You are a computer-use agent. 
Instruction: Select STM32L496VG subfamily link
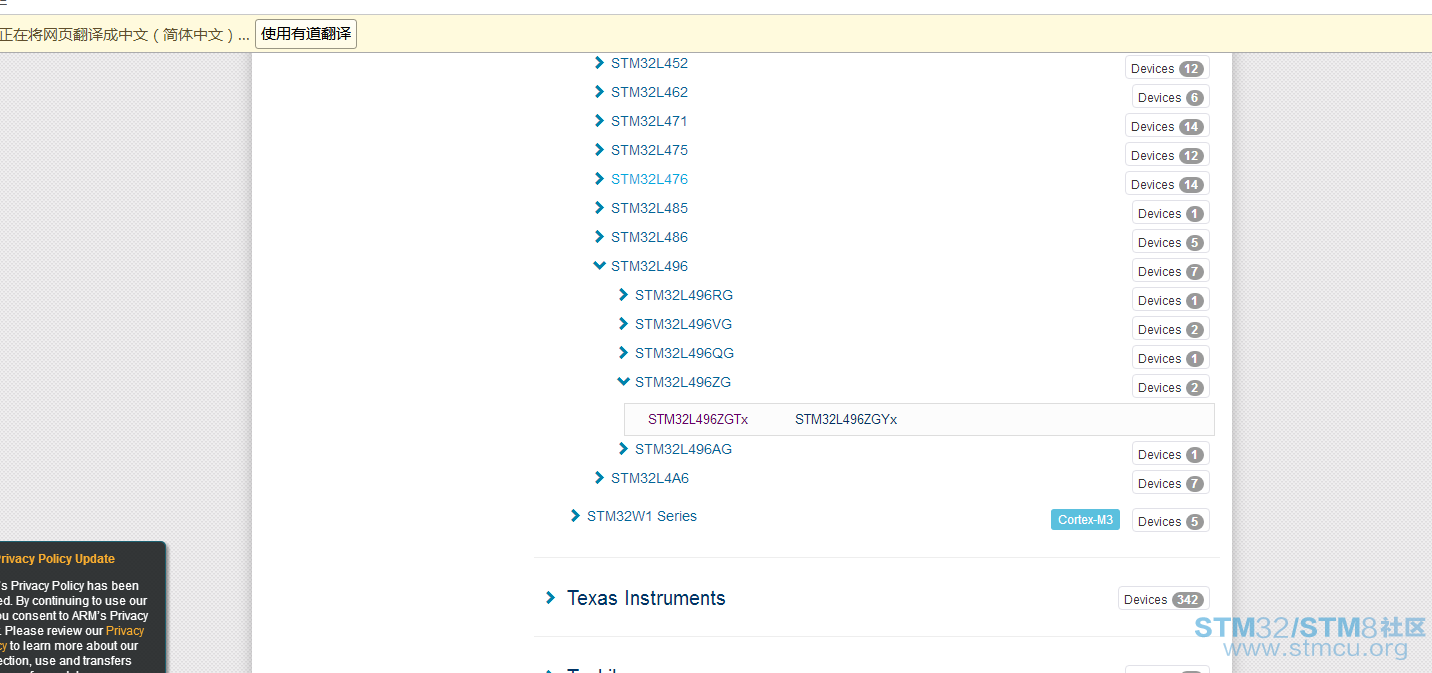tap(684, 324)
